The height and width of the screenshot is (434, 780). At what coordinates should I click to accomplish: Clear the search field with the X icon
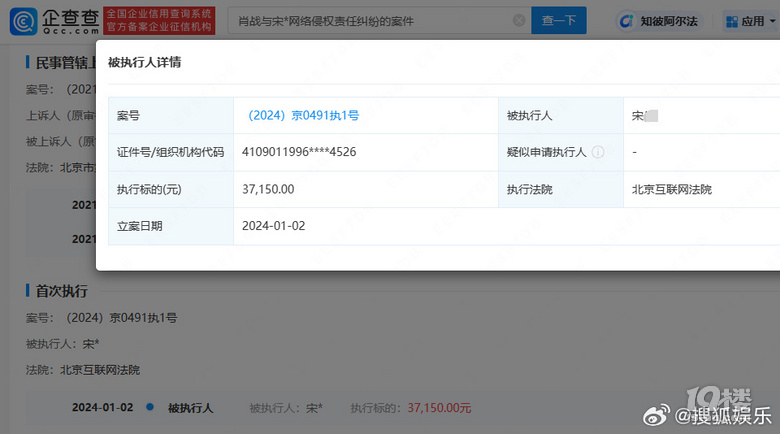[x=519, y=20]
